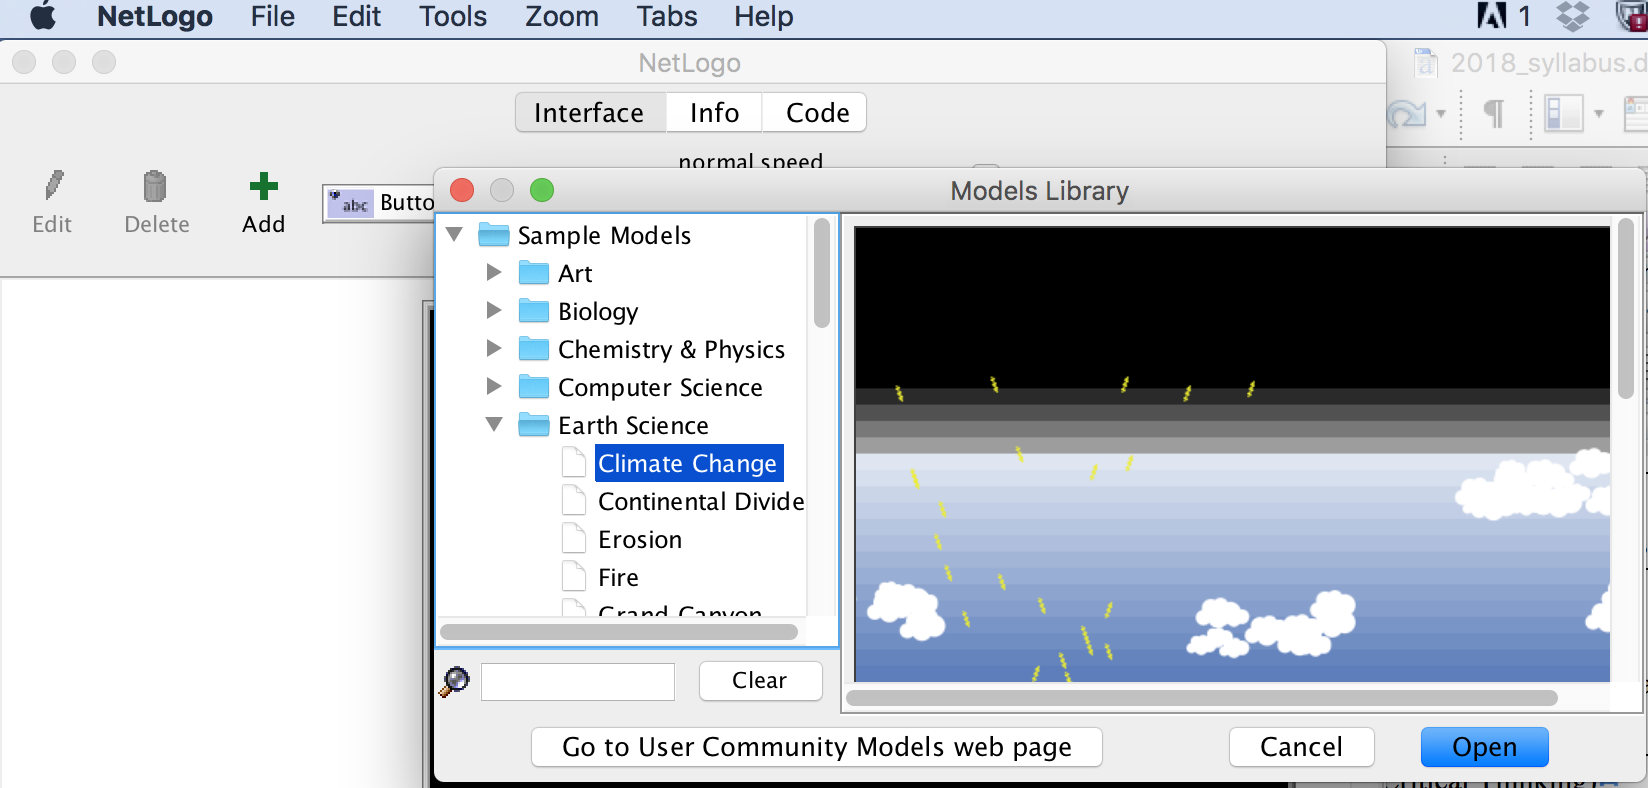Select the Chemistry & Physics folder icon
This screenshot has width=1648, height=788.
[534, 349]
